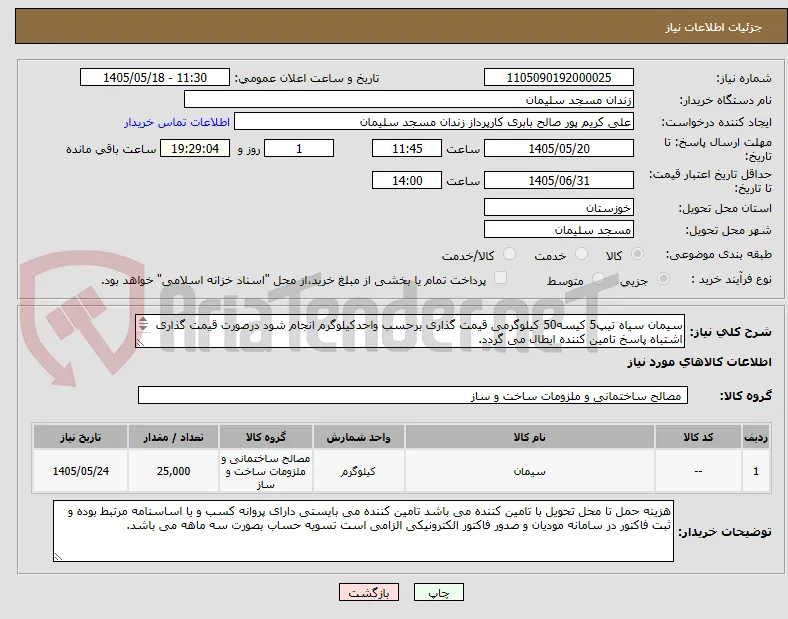Click the اطلاعات کالاهای مورد نیاز heading
The image size is (788, 619).
pyautogui.click(x=699, y=362)
